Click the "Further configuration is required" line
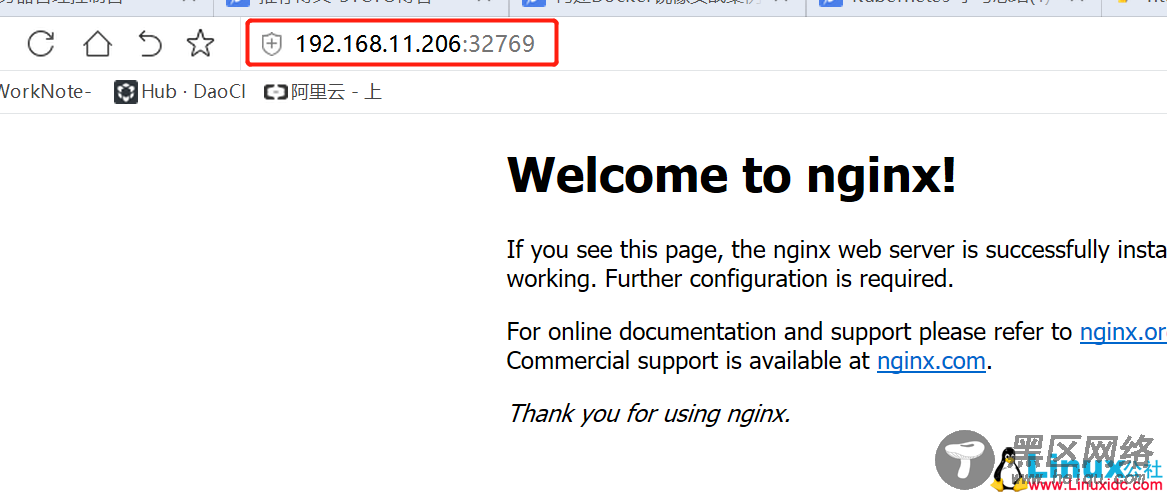Viewport: 1167px width, 495px height. (778, 280)
